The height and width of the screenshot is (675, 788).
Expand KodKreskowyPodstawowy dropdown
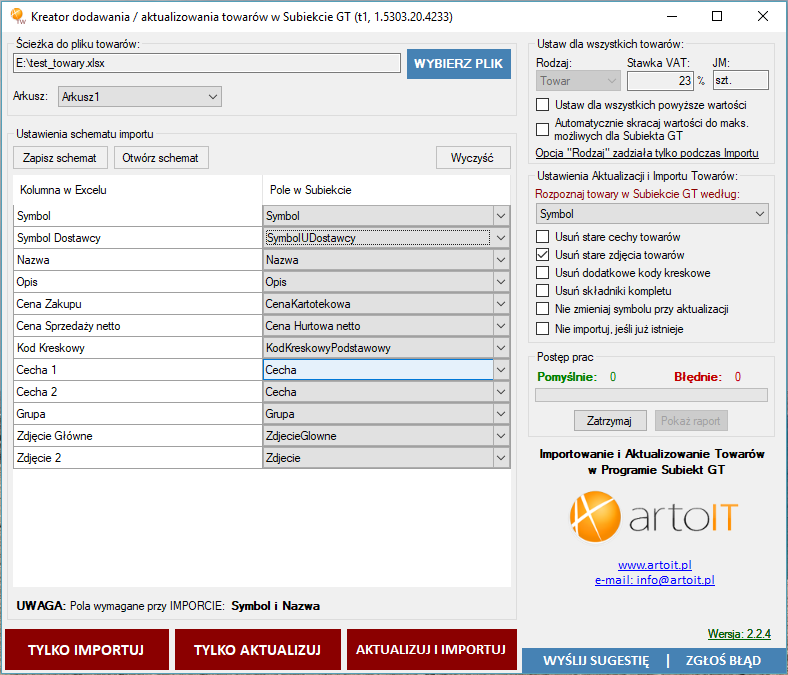(x=501, y=348)
